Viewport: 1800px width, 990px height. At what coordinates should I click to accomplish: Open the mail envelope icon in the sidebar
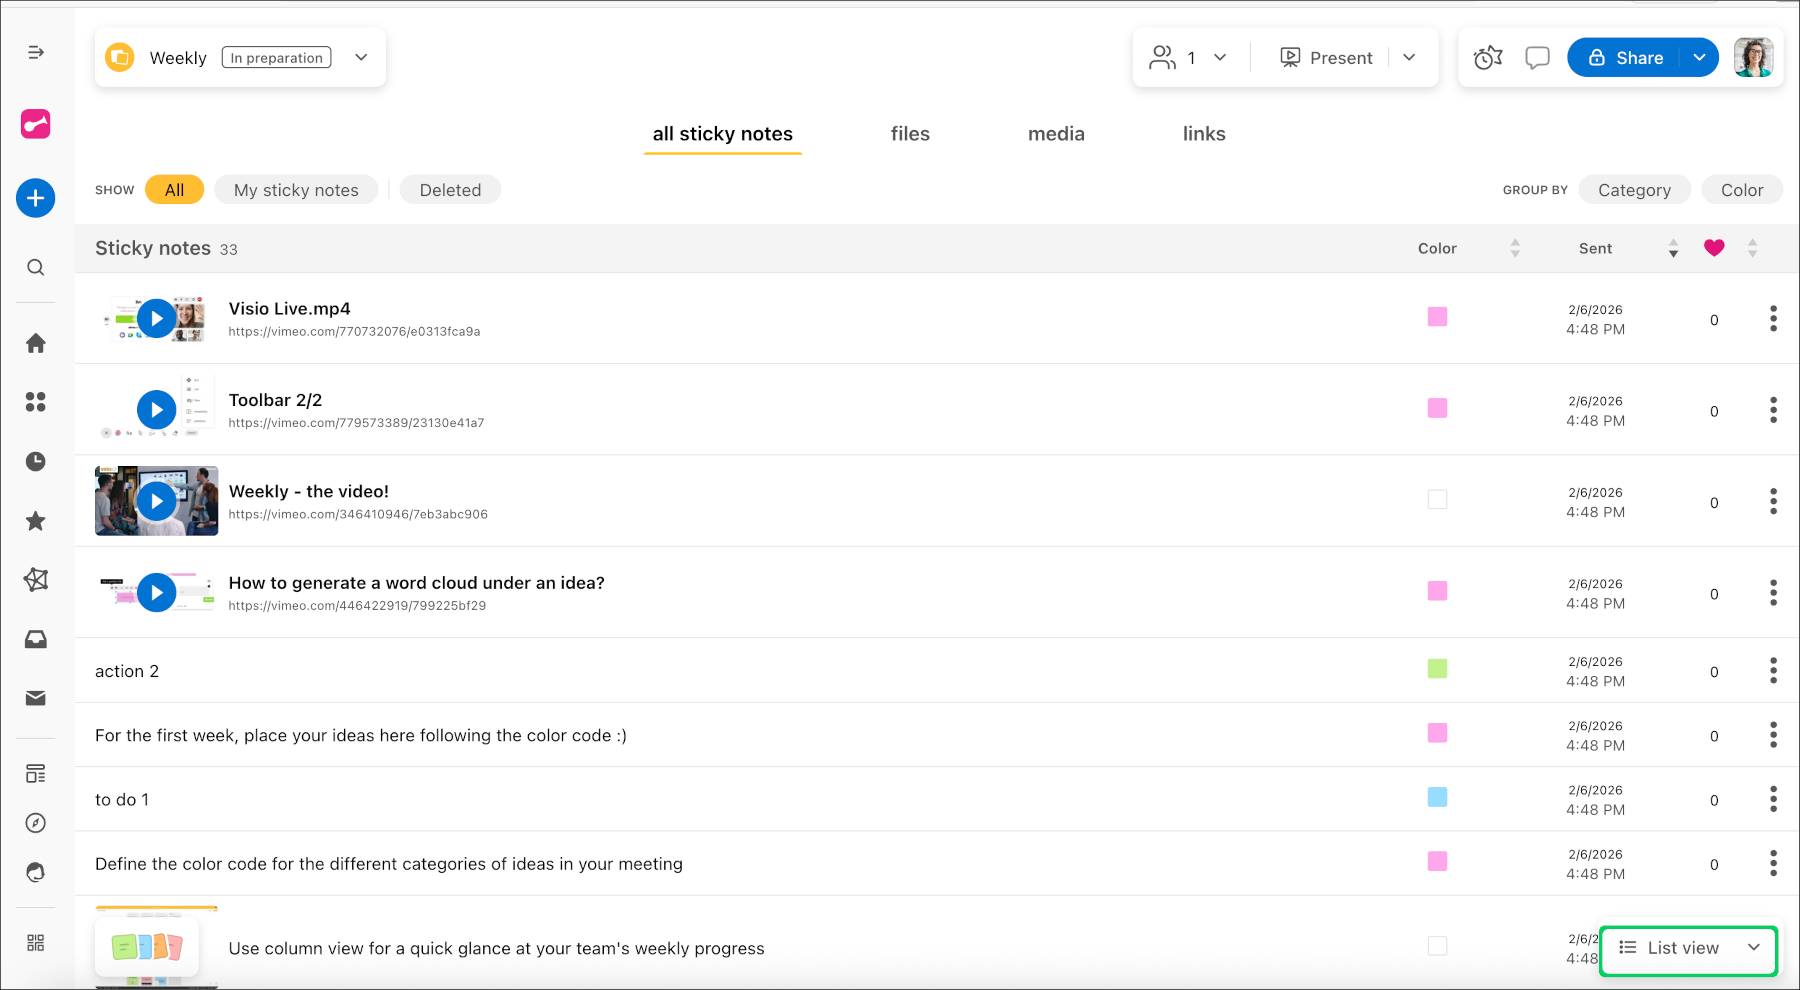pyautogui.click(x=35, y=698)
